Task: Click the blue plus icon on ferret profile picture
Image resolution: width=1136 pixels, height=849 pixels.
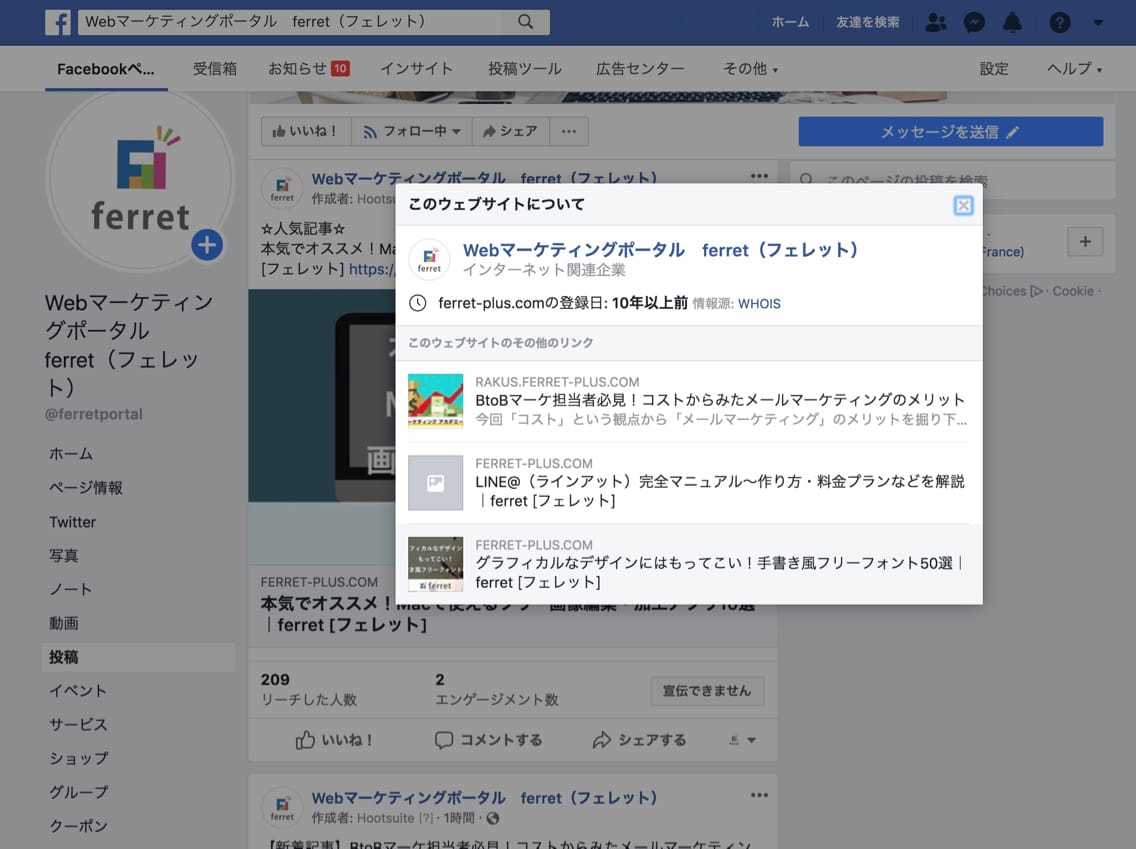Action: 206,245
